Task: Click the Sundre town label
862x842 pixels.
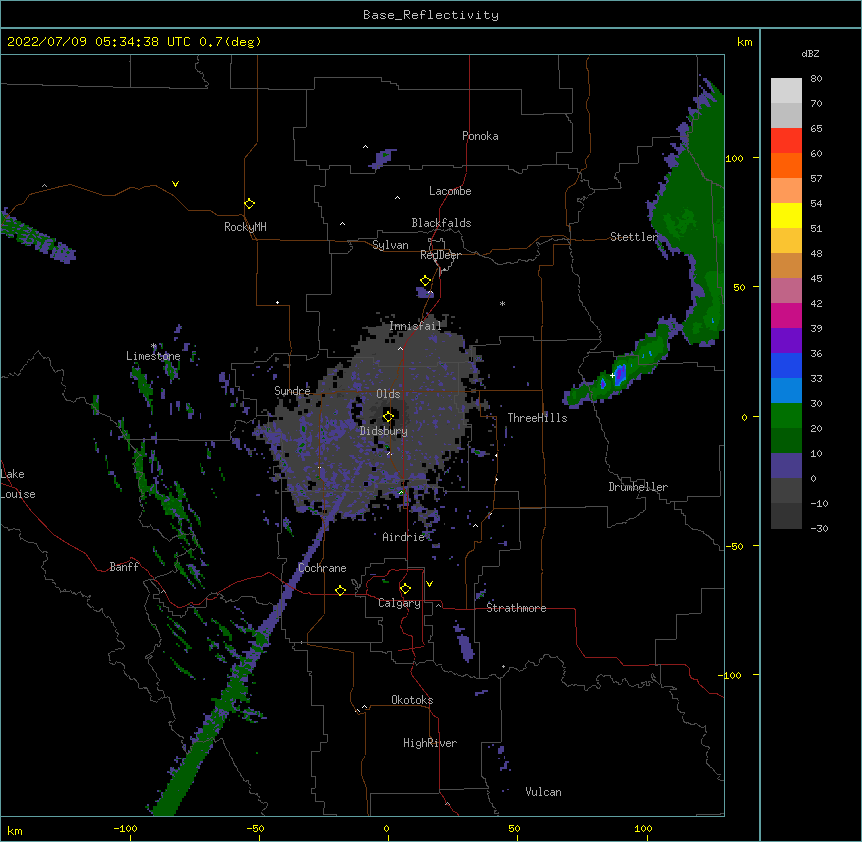Action: coord(292,391)
